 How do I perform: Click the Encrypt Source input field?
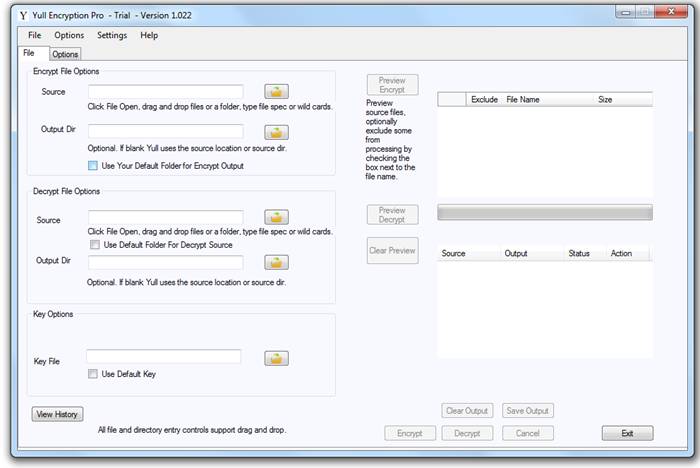(165, 91)
